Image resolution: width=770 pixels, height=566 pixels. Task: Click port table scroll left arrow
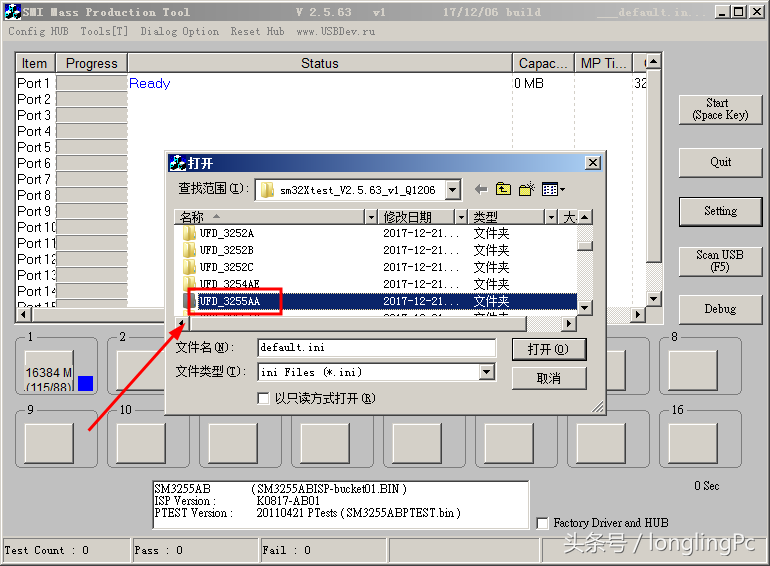click(x=23, y=314)
